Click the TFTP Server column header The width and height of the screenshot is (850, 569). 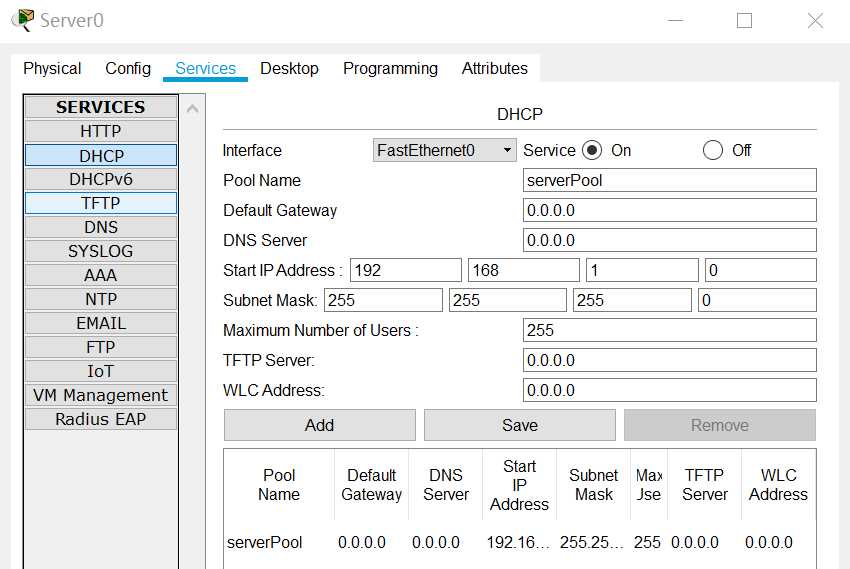(704, 484)
